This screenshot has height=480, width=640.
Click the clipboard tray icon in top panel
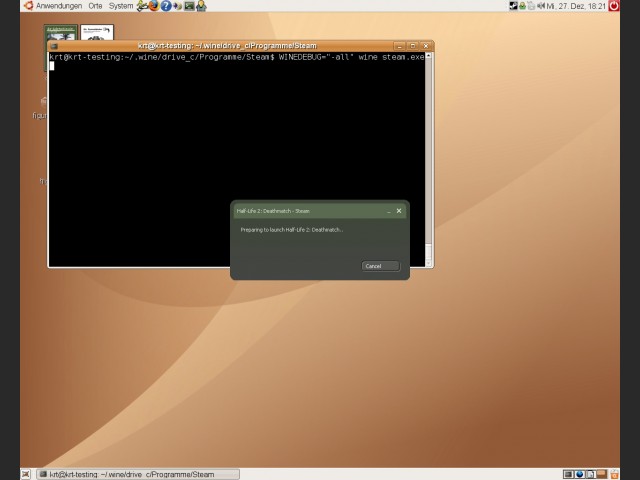click(531, 6)
